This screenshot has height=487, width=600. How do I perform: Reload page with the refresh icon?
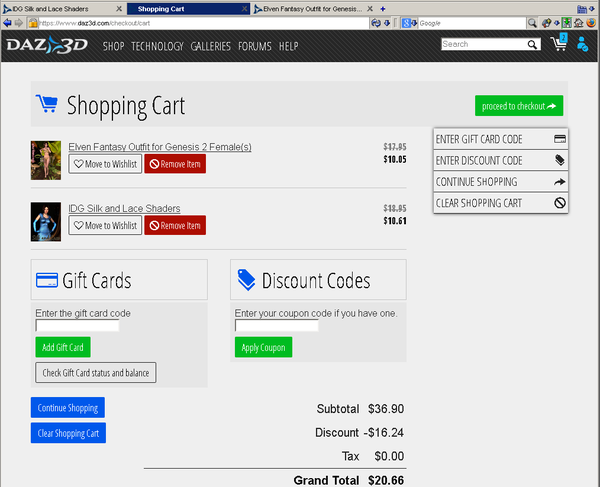pyautogui.click(x=376, y=23)
